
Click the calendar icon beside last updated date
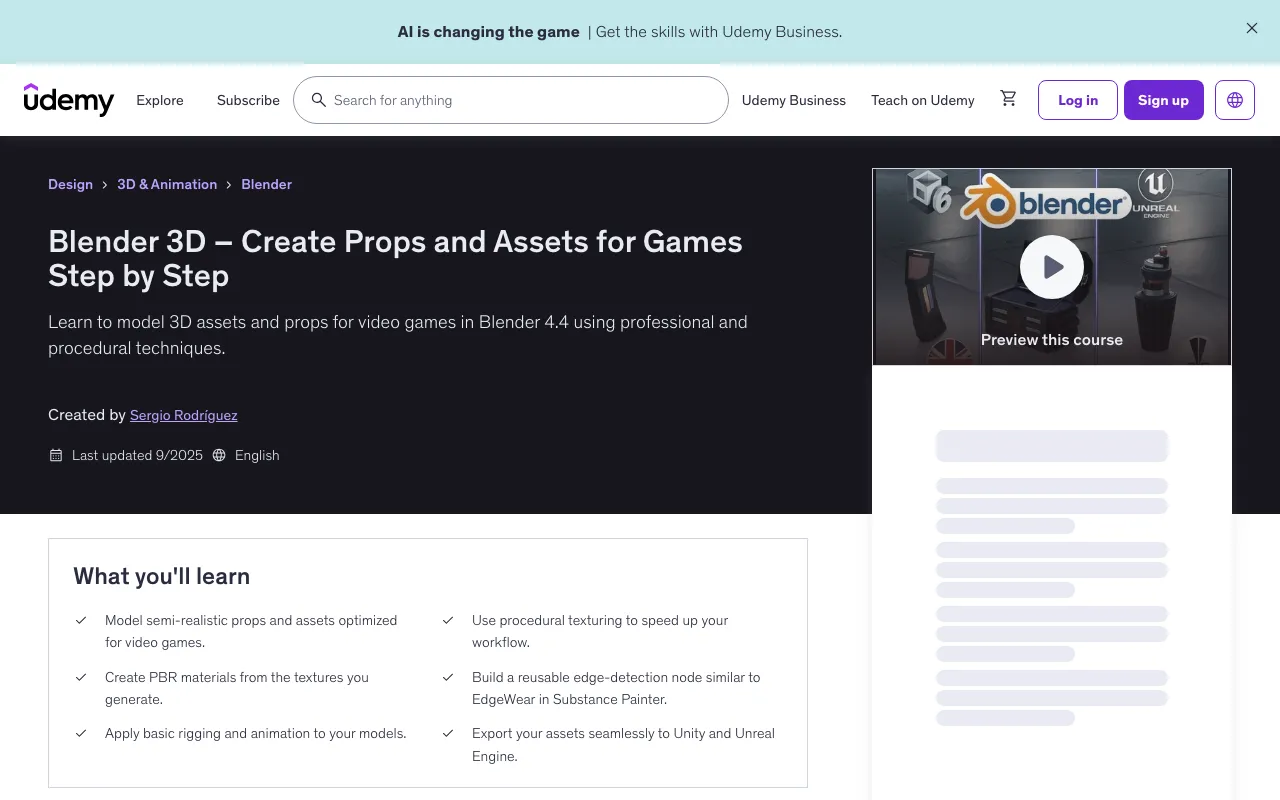pyautogui.click(x=56, y=455)
